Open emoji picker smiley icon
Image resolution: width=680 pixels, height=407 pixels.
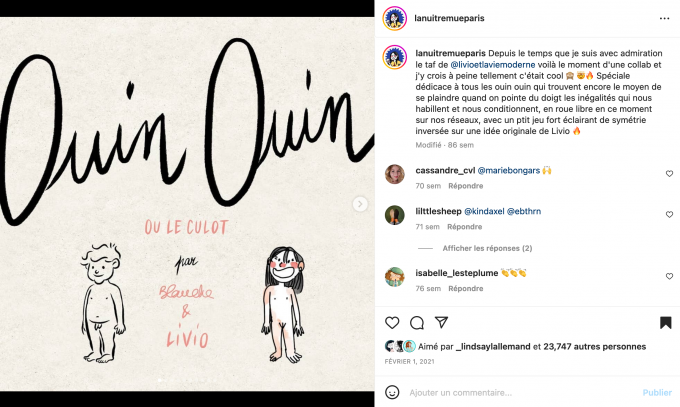(x=392, y=392)
